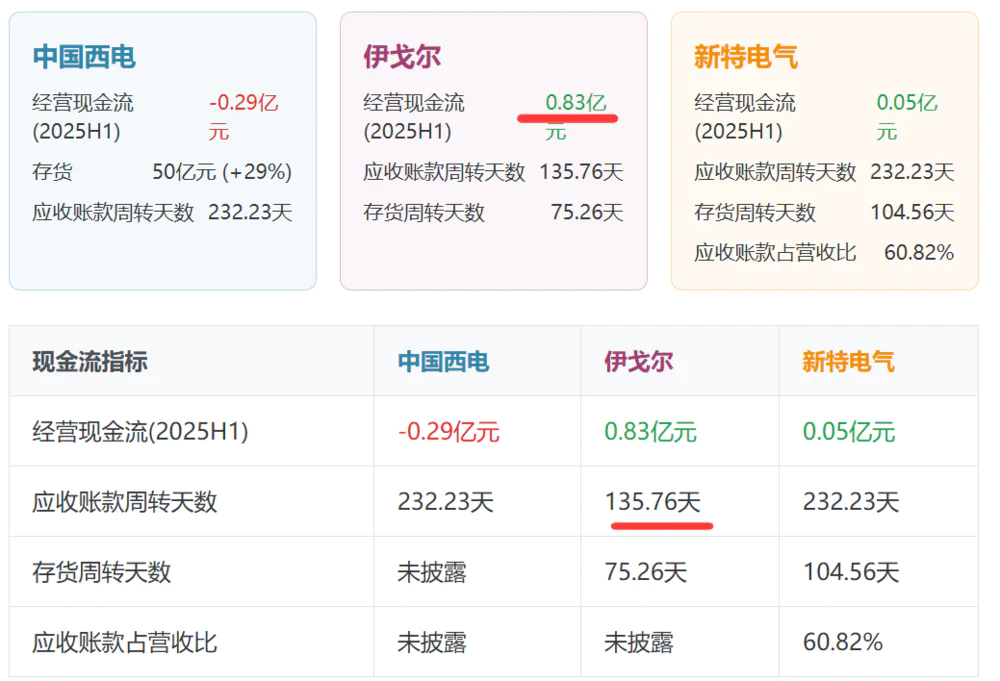This screenshot has height=681, width=1000.
Task: Click the underlined 135.76天 table cell
Action: pos(652,502)
